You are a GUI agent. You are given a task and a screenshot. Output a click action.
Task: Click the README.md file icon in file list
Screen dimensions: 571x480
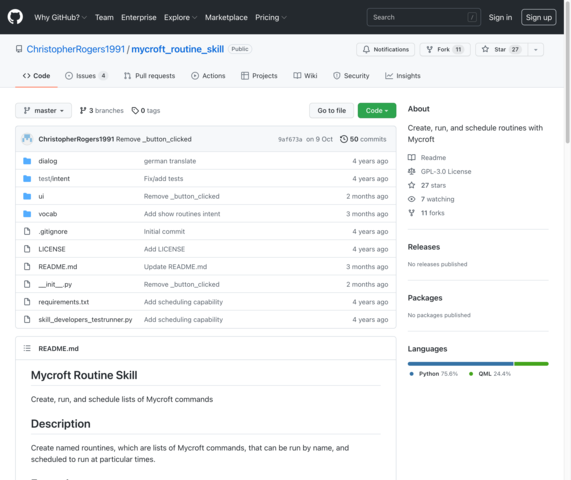tap(27, 267)
